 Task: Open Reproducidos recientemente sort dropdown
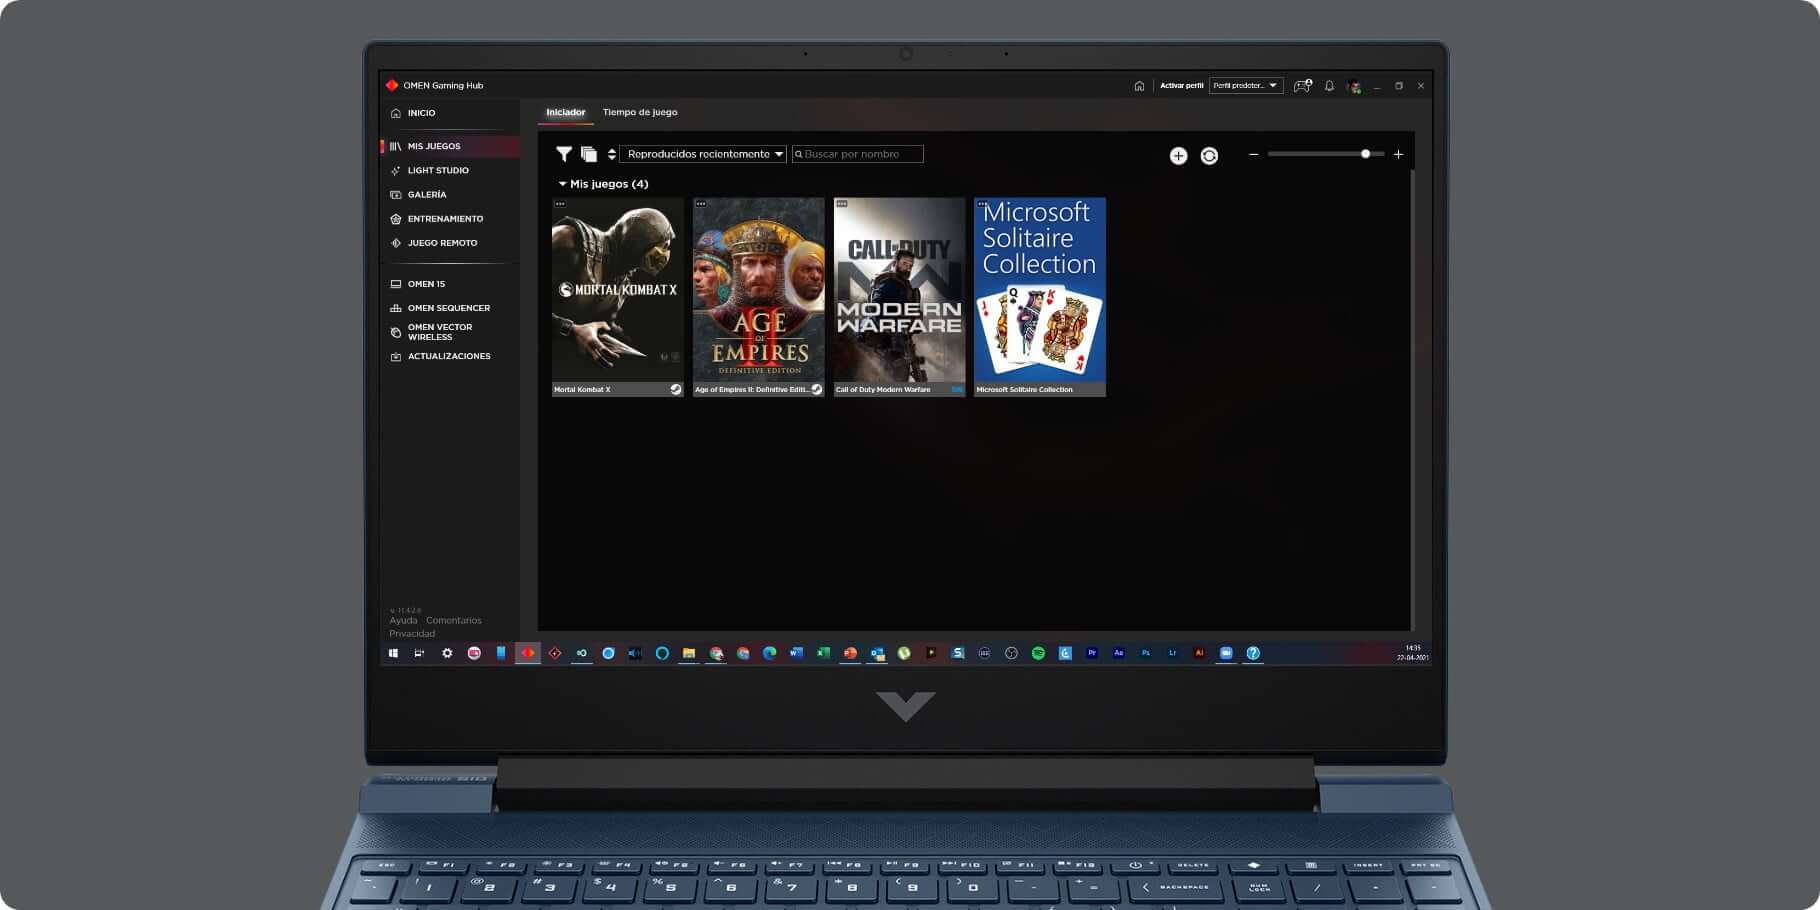703,154
